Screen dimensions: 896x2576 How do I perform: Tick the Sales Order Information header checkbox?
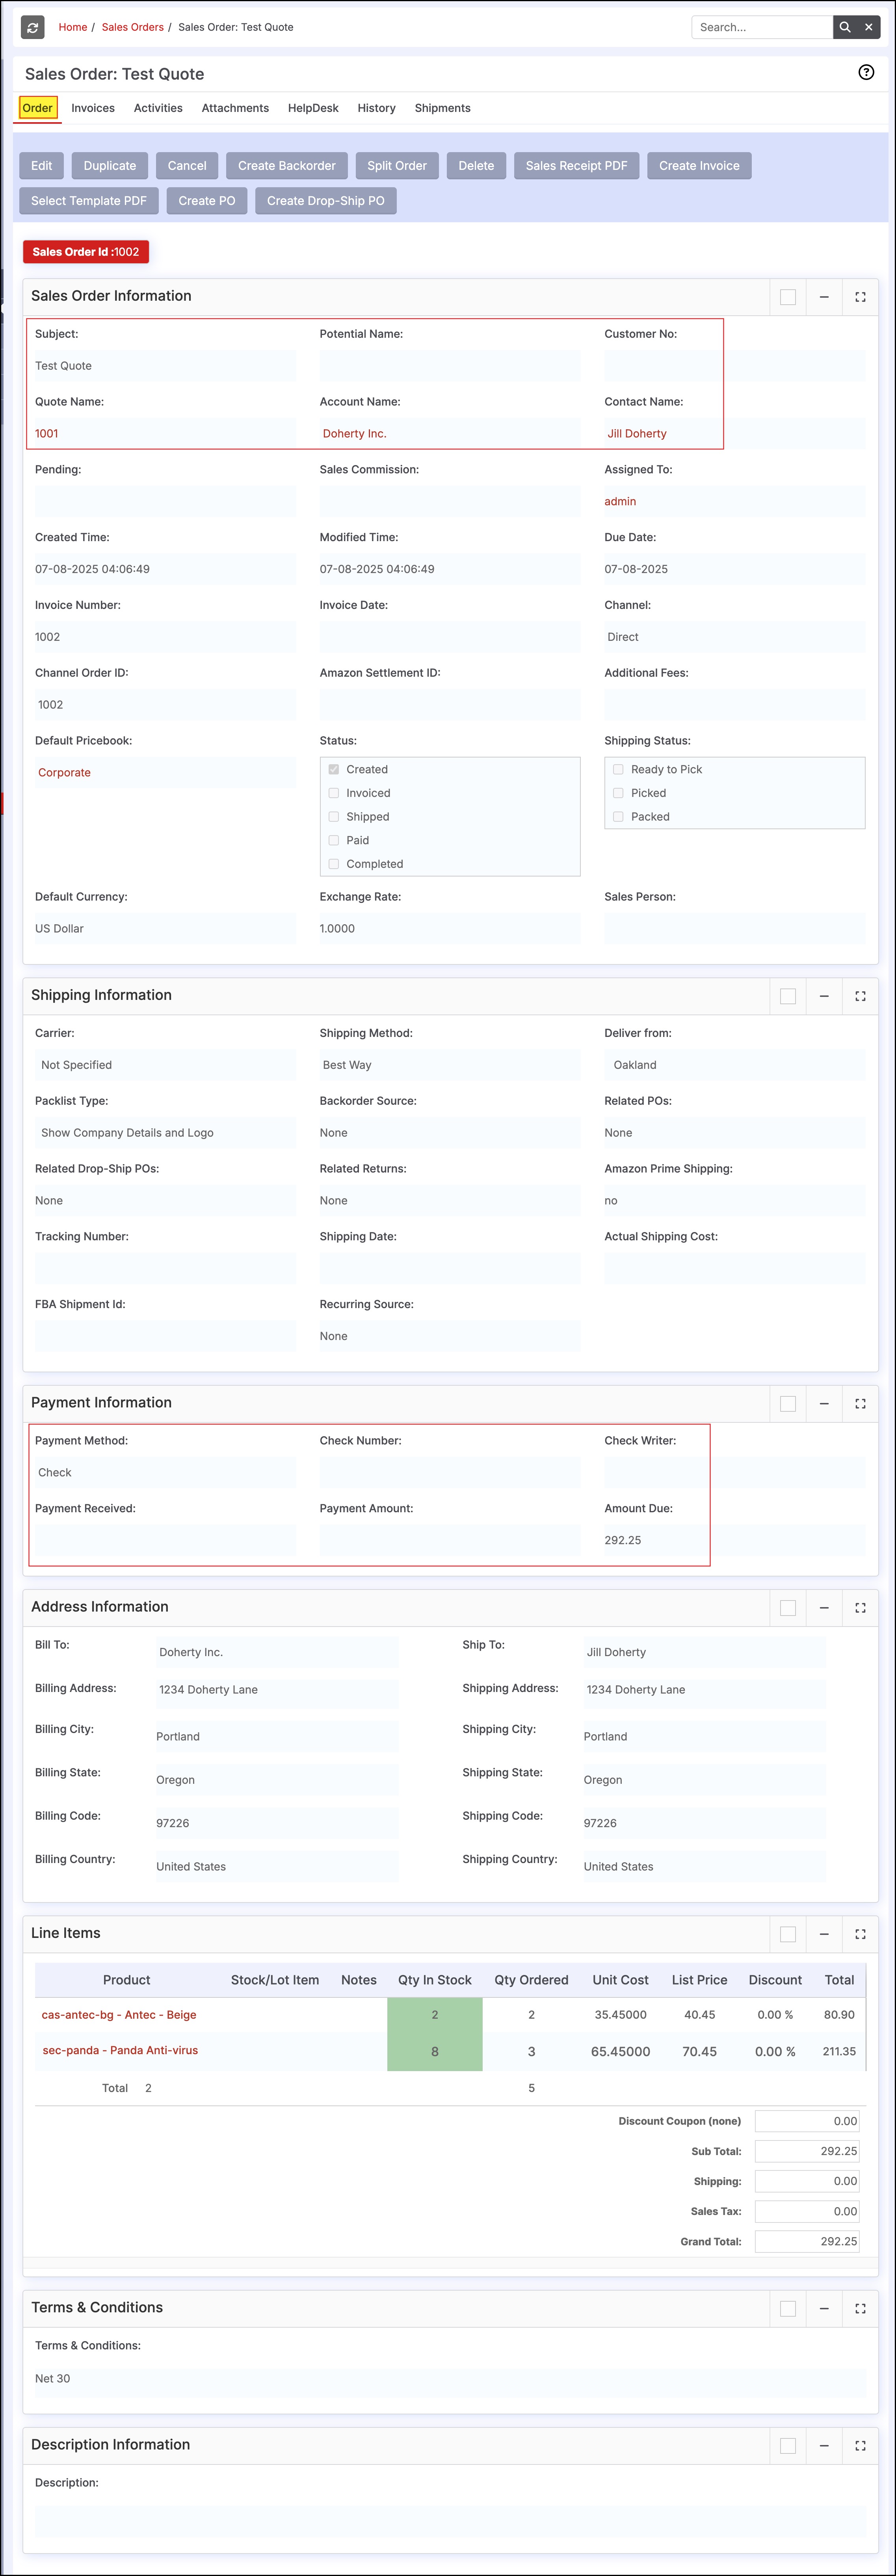click(788, 297)
